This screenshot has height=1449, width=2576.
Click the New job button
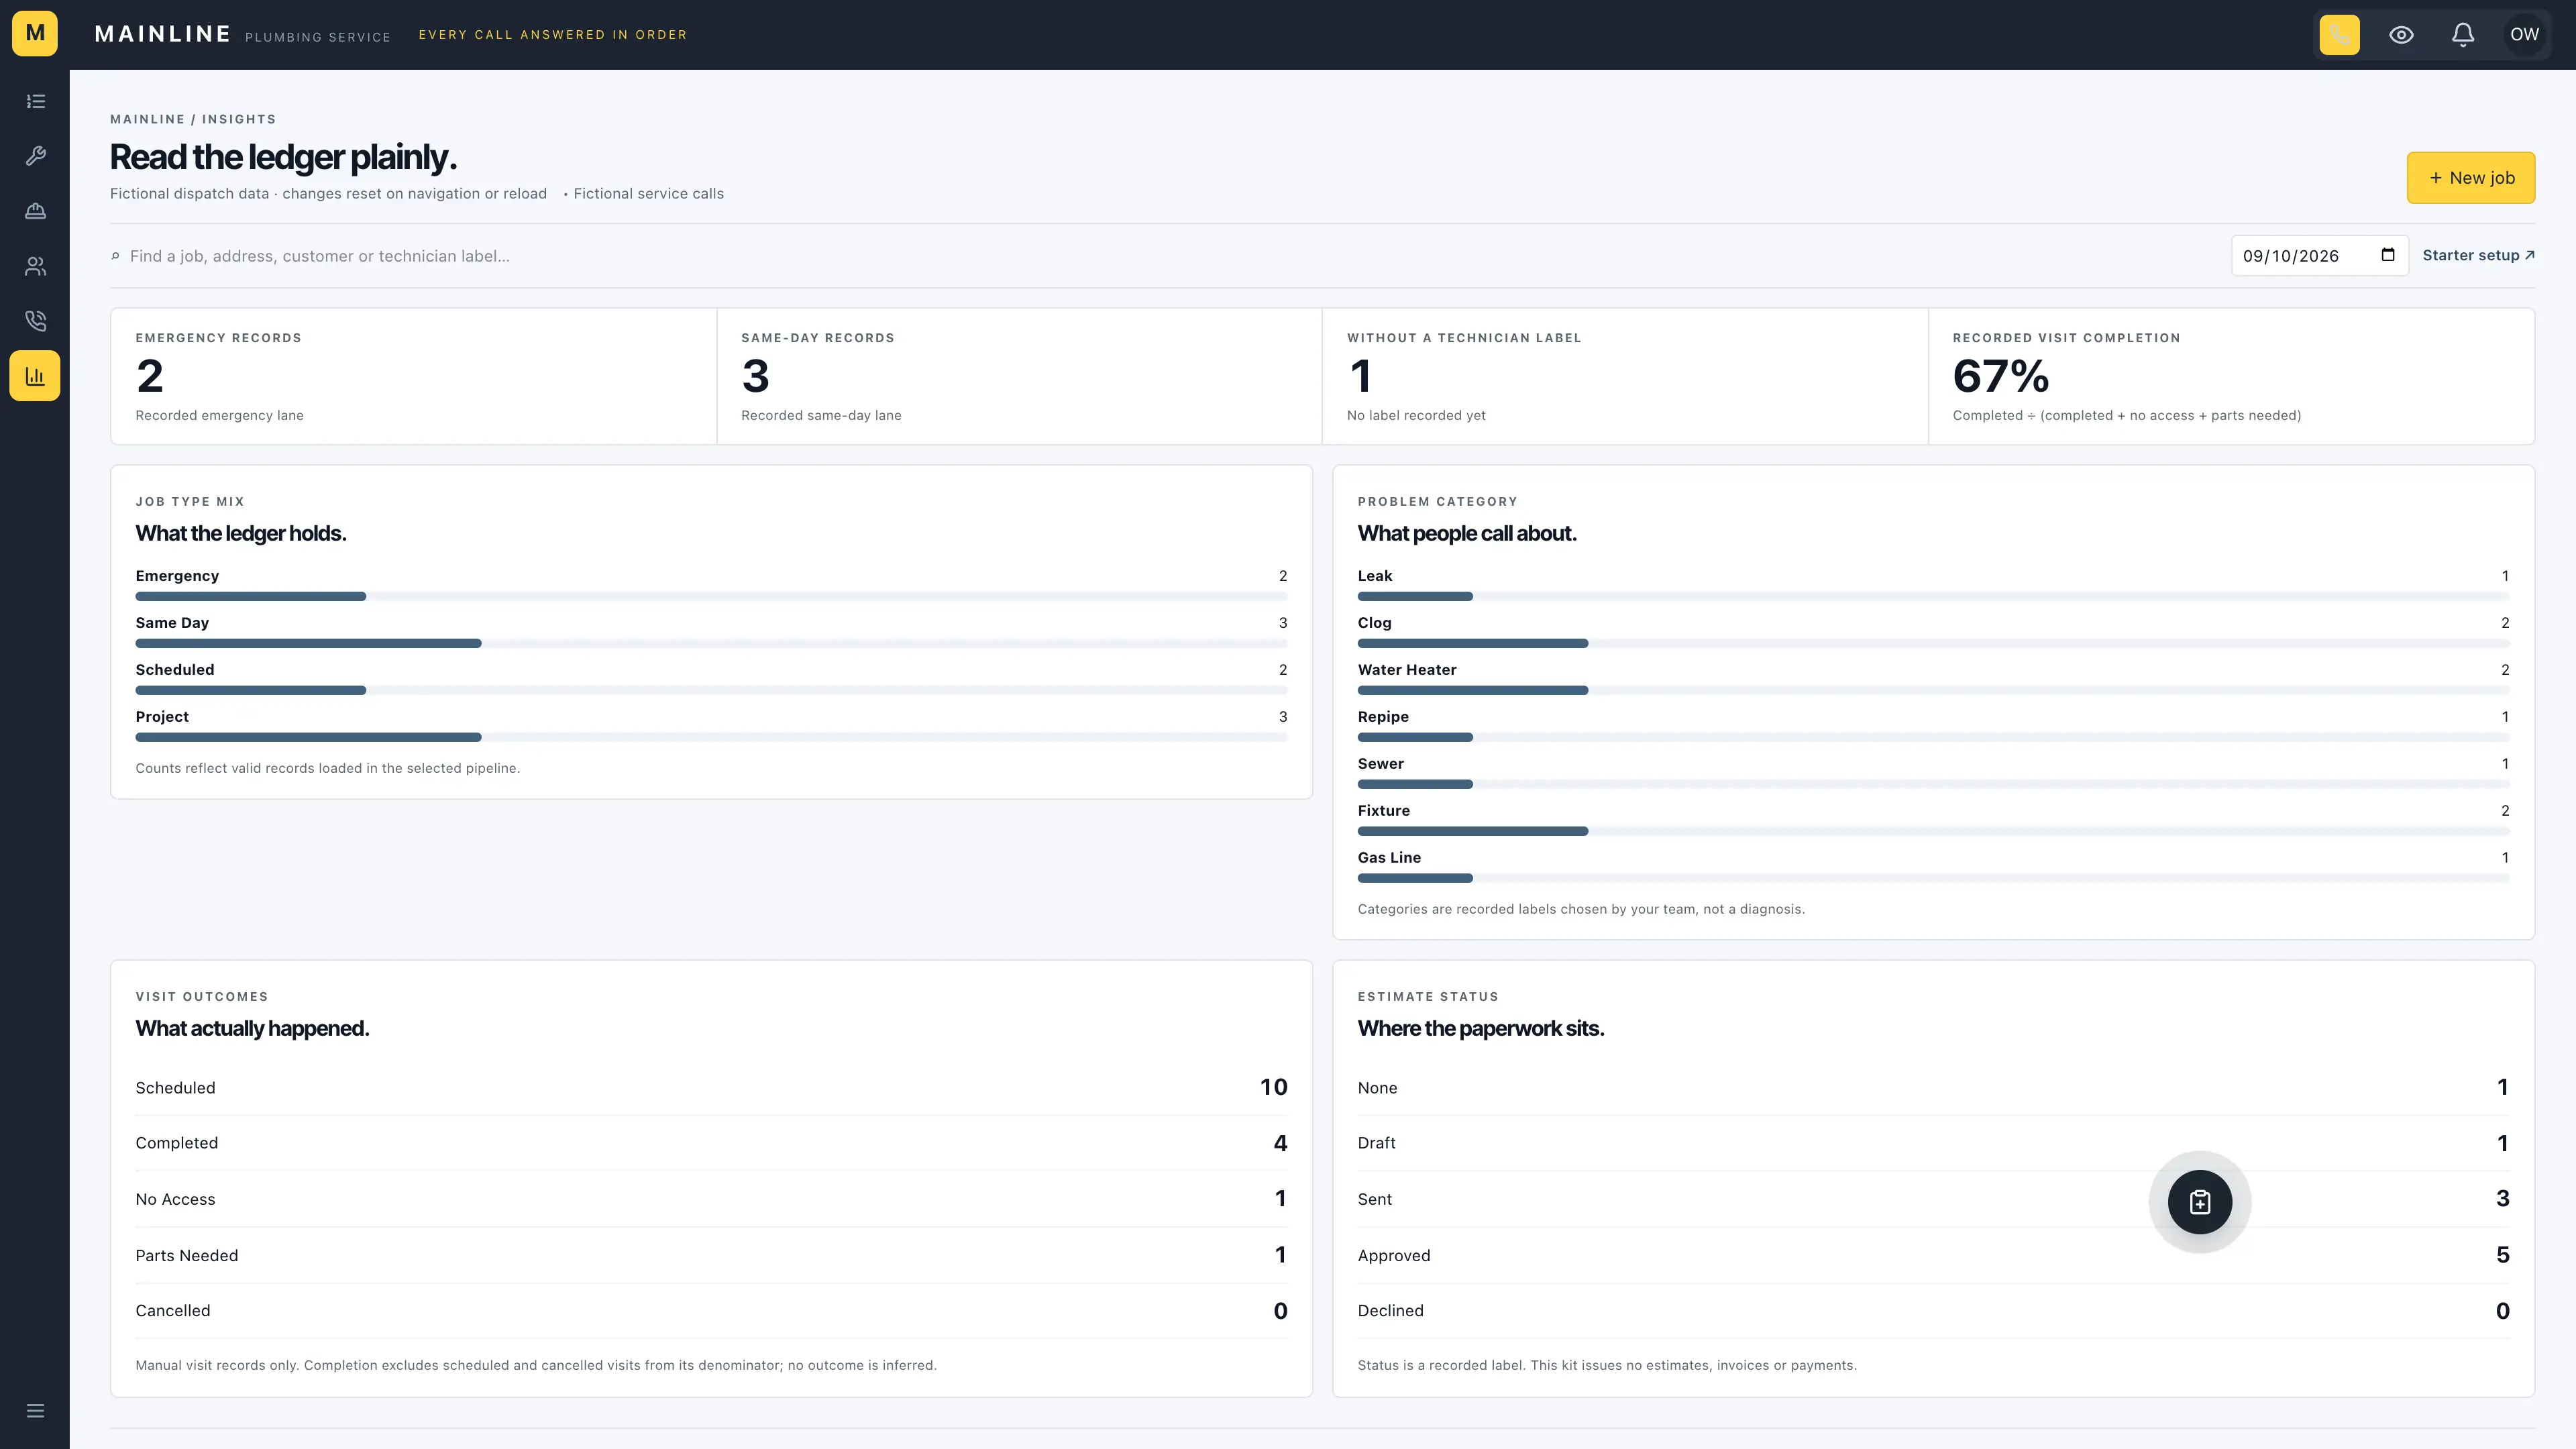[x=2470, y=178]
